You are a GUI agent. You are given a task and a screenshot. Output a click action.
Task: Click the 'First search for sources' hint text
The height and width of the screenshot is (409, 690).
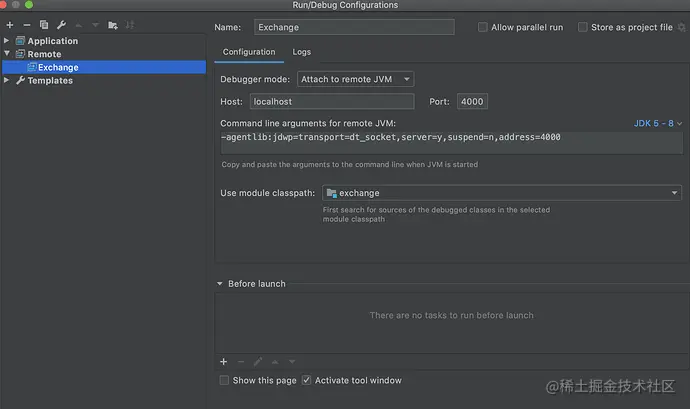point(436,214)
